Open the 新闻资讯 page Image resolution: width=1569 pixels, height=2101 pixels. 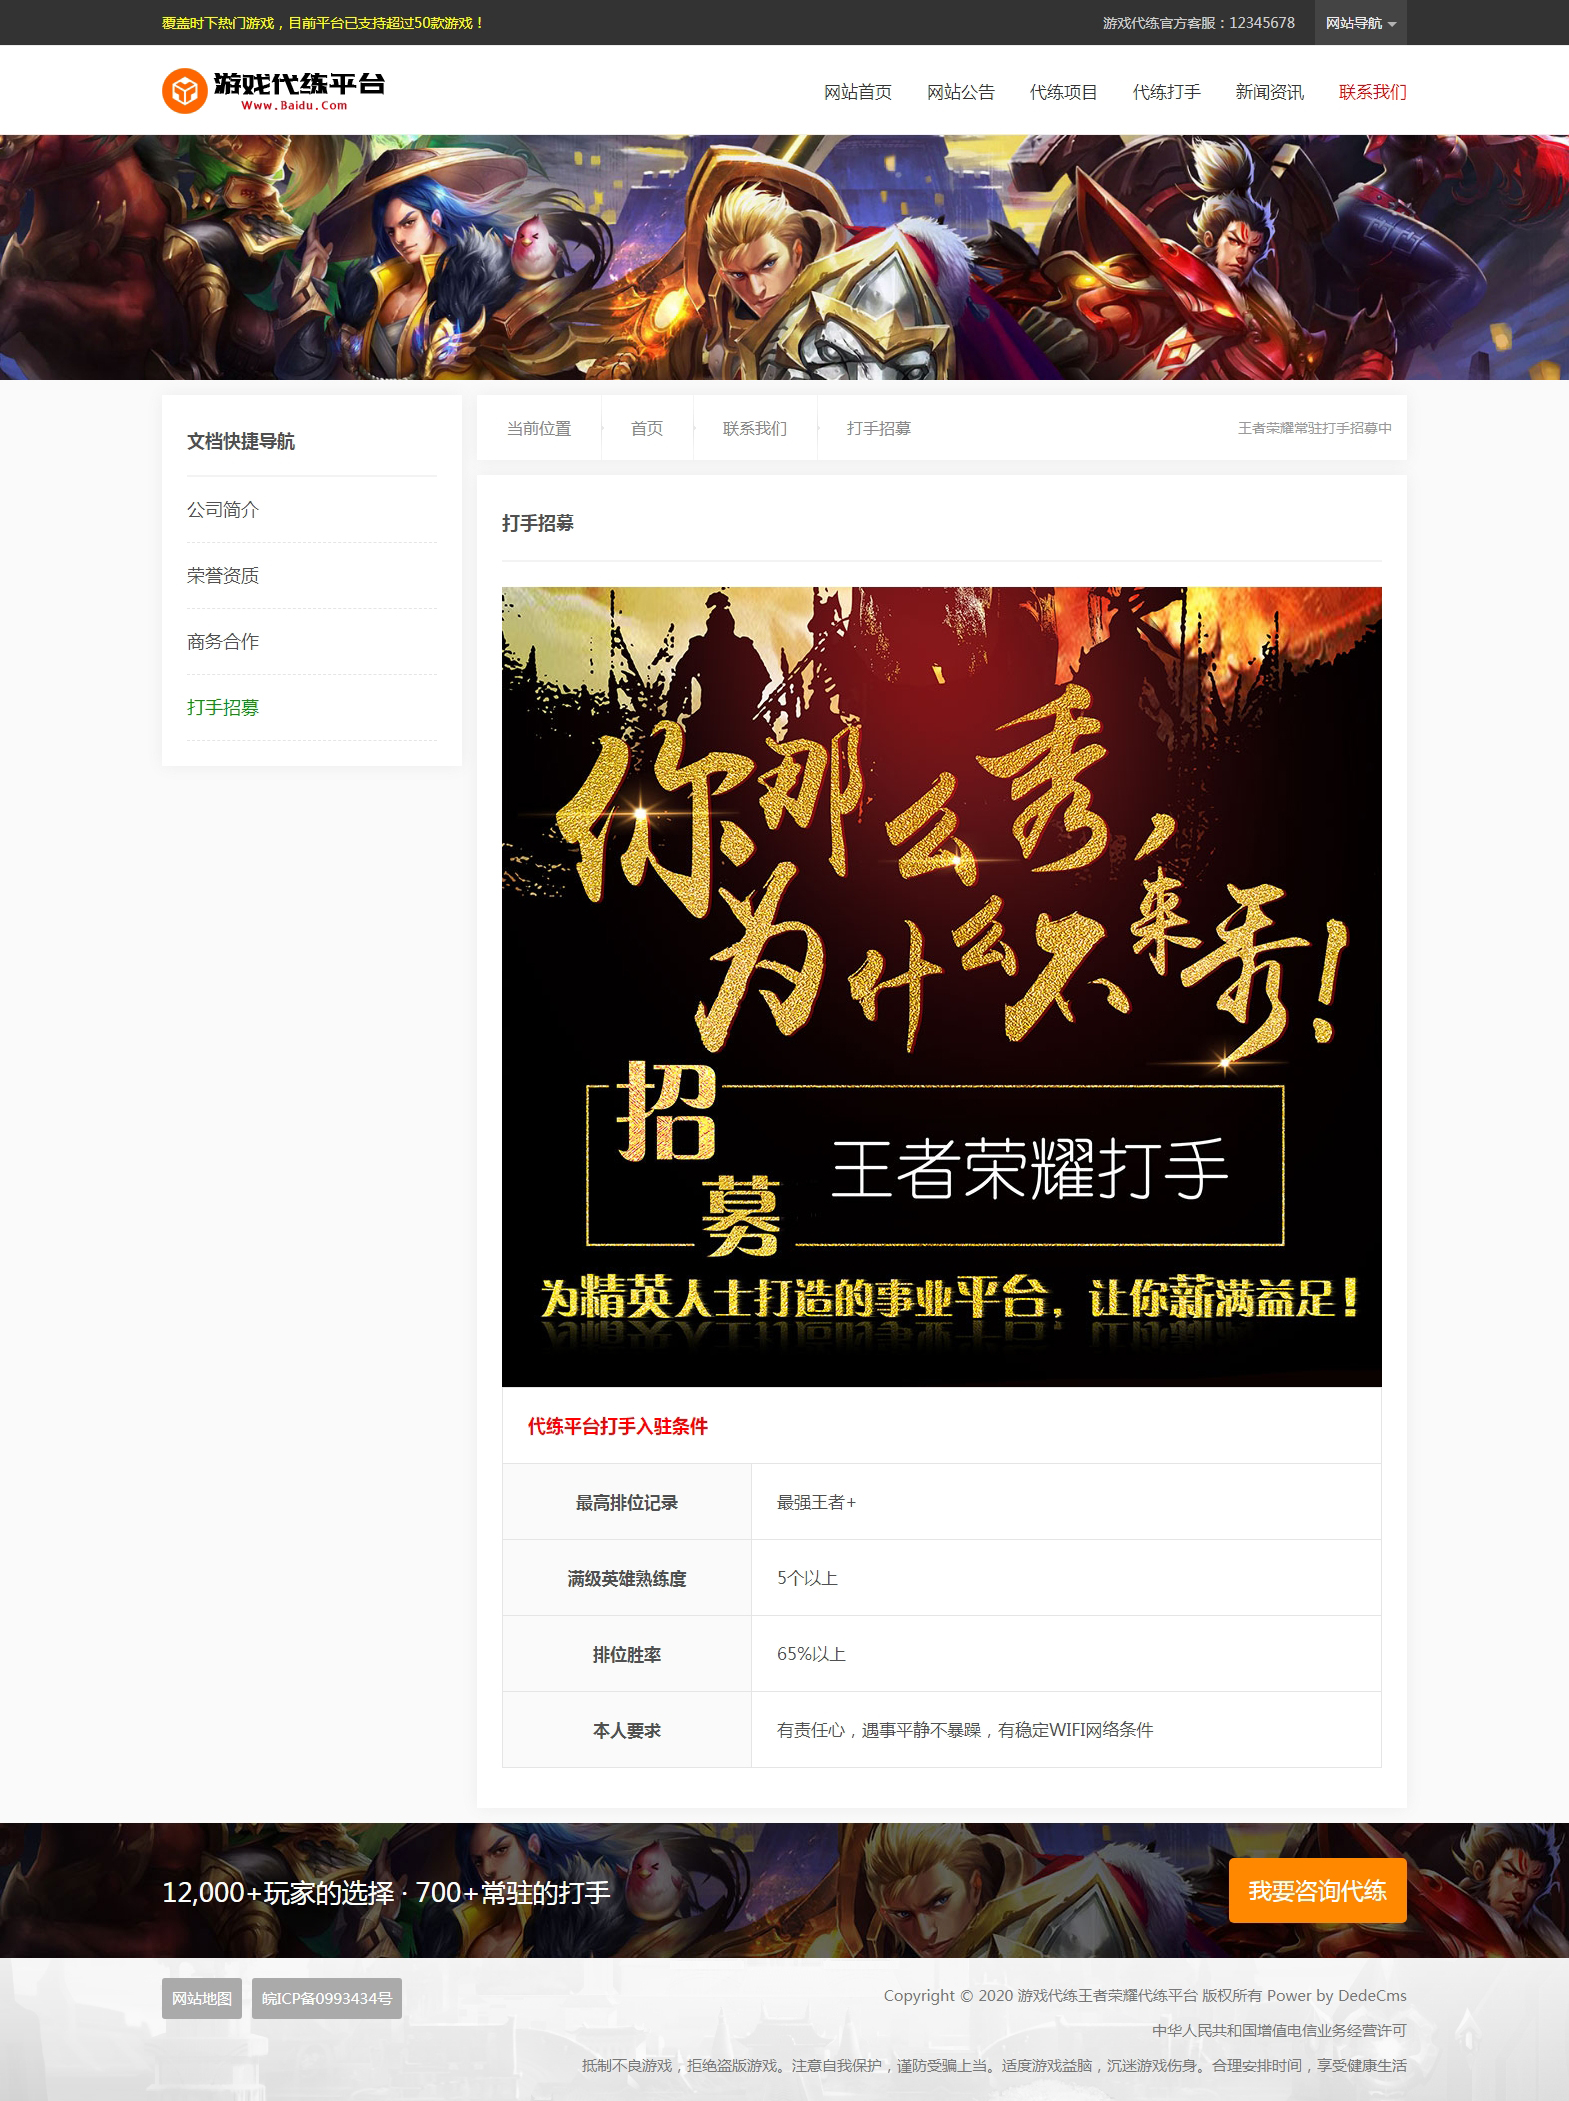(1269, 92)
